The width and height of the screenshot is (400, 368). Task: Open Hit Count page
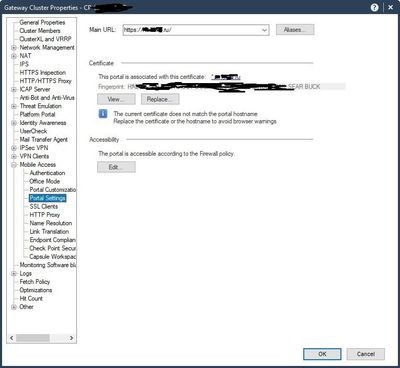(x=31, y=298)
